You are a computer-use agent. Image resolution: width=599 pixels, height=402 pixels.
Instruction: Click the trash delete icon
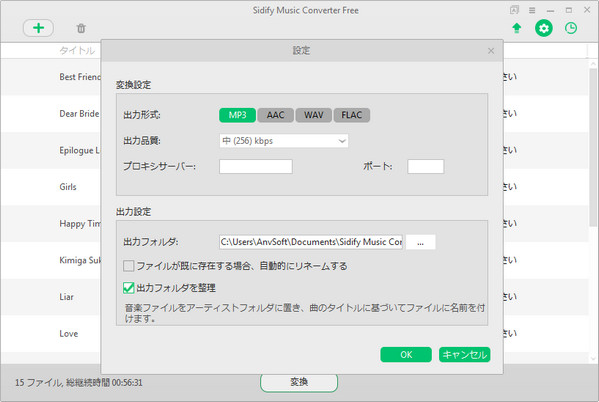(x=81, y=28)
